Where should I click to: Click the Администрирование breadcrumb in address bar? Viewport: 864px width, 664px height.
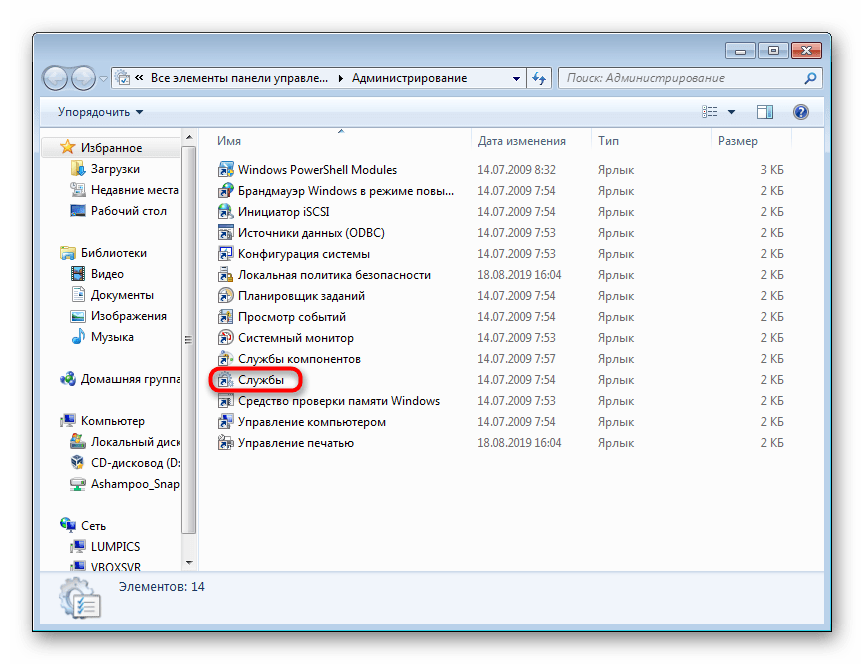click(x=409, y=78)
